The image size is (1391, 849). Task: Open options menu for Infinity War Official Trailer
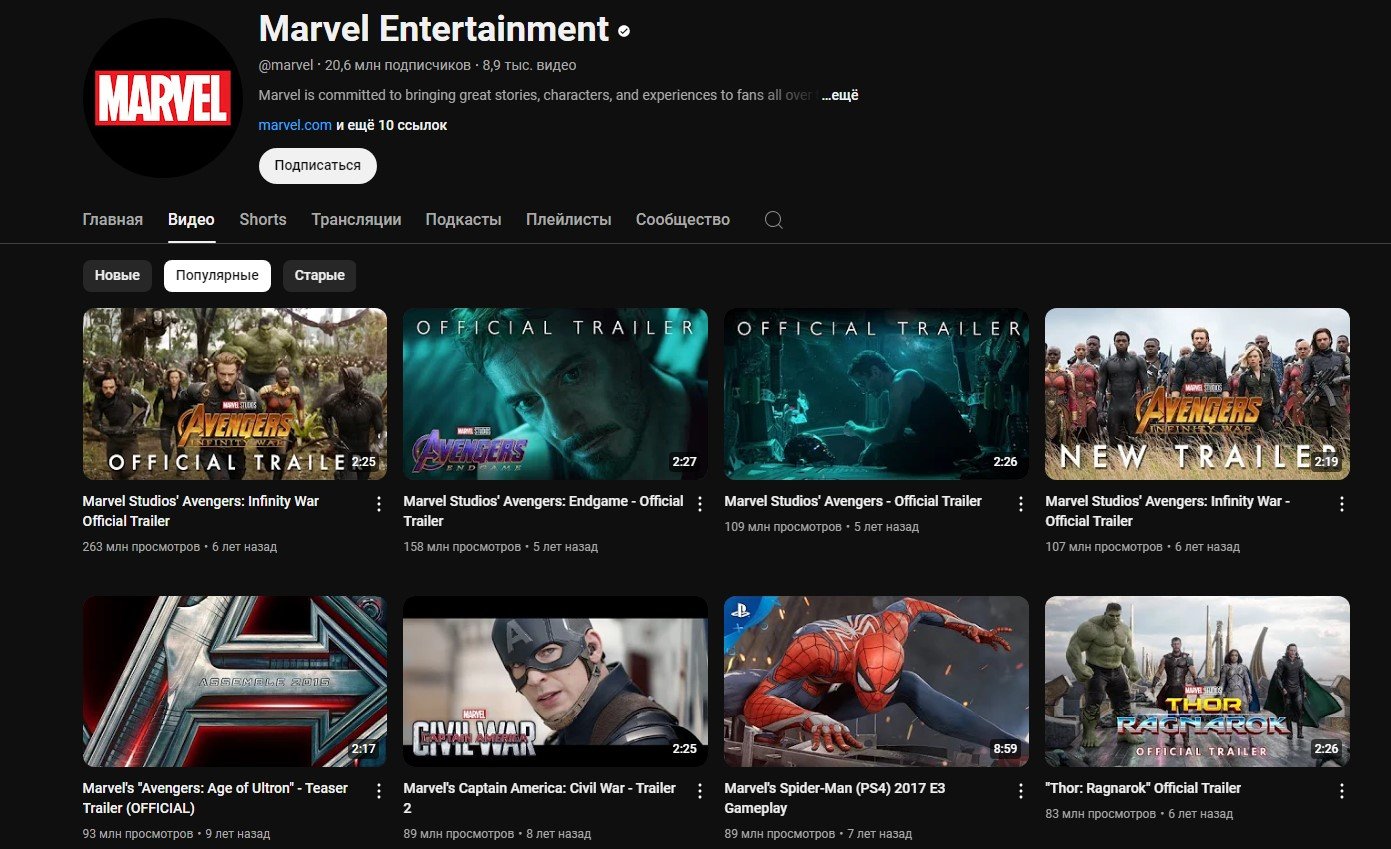[x=379, y=504]
